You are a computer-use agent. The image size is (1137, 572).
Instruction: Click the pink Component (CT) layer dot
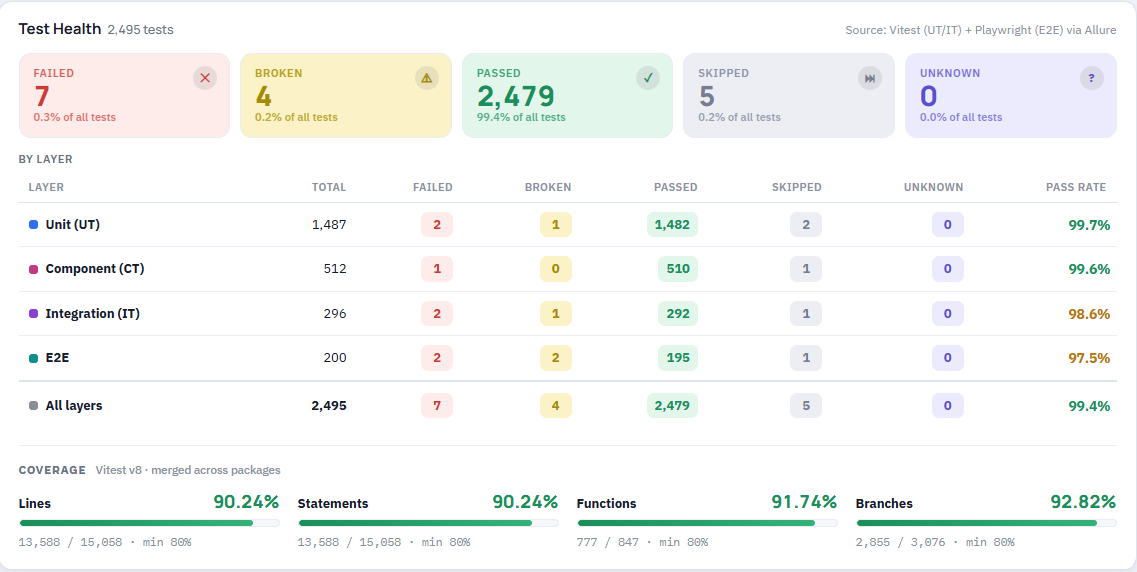click(x=33, y=269)
